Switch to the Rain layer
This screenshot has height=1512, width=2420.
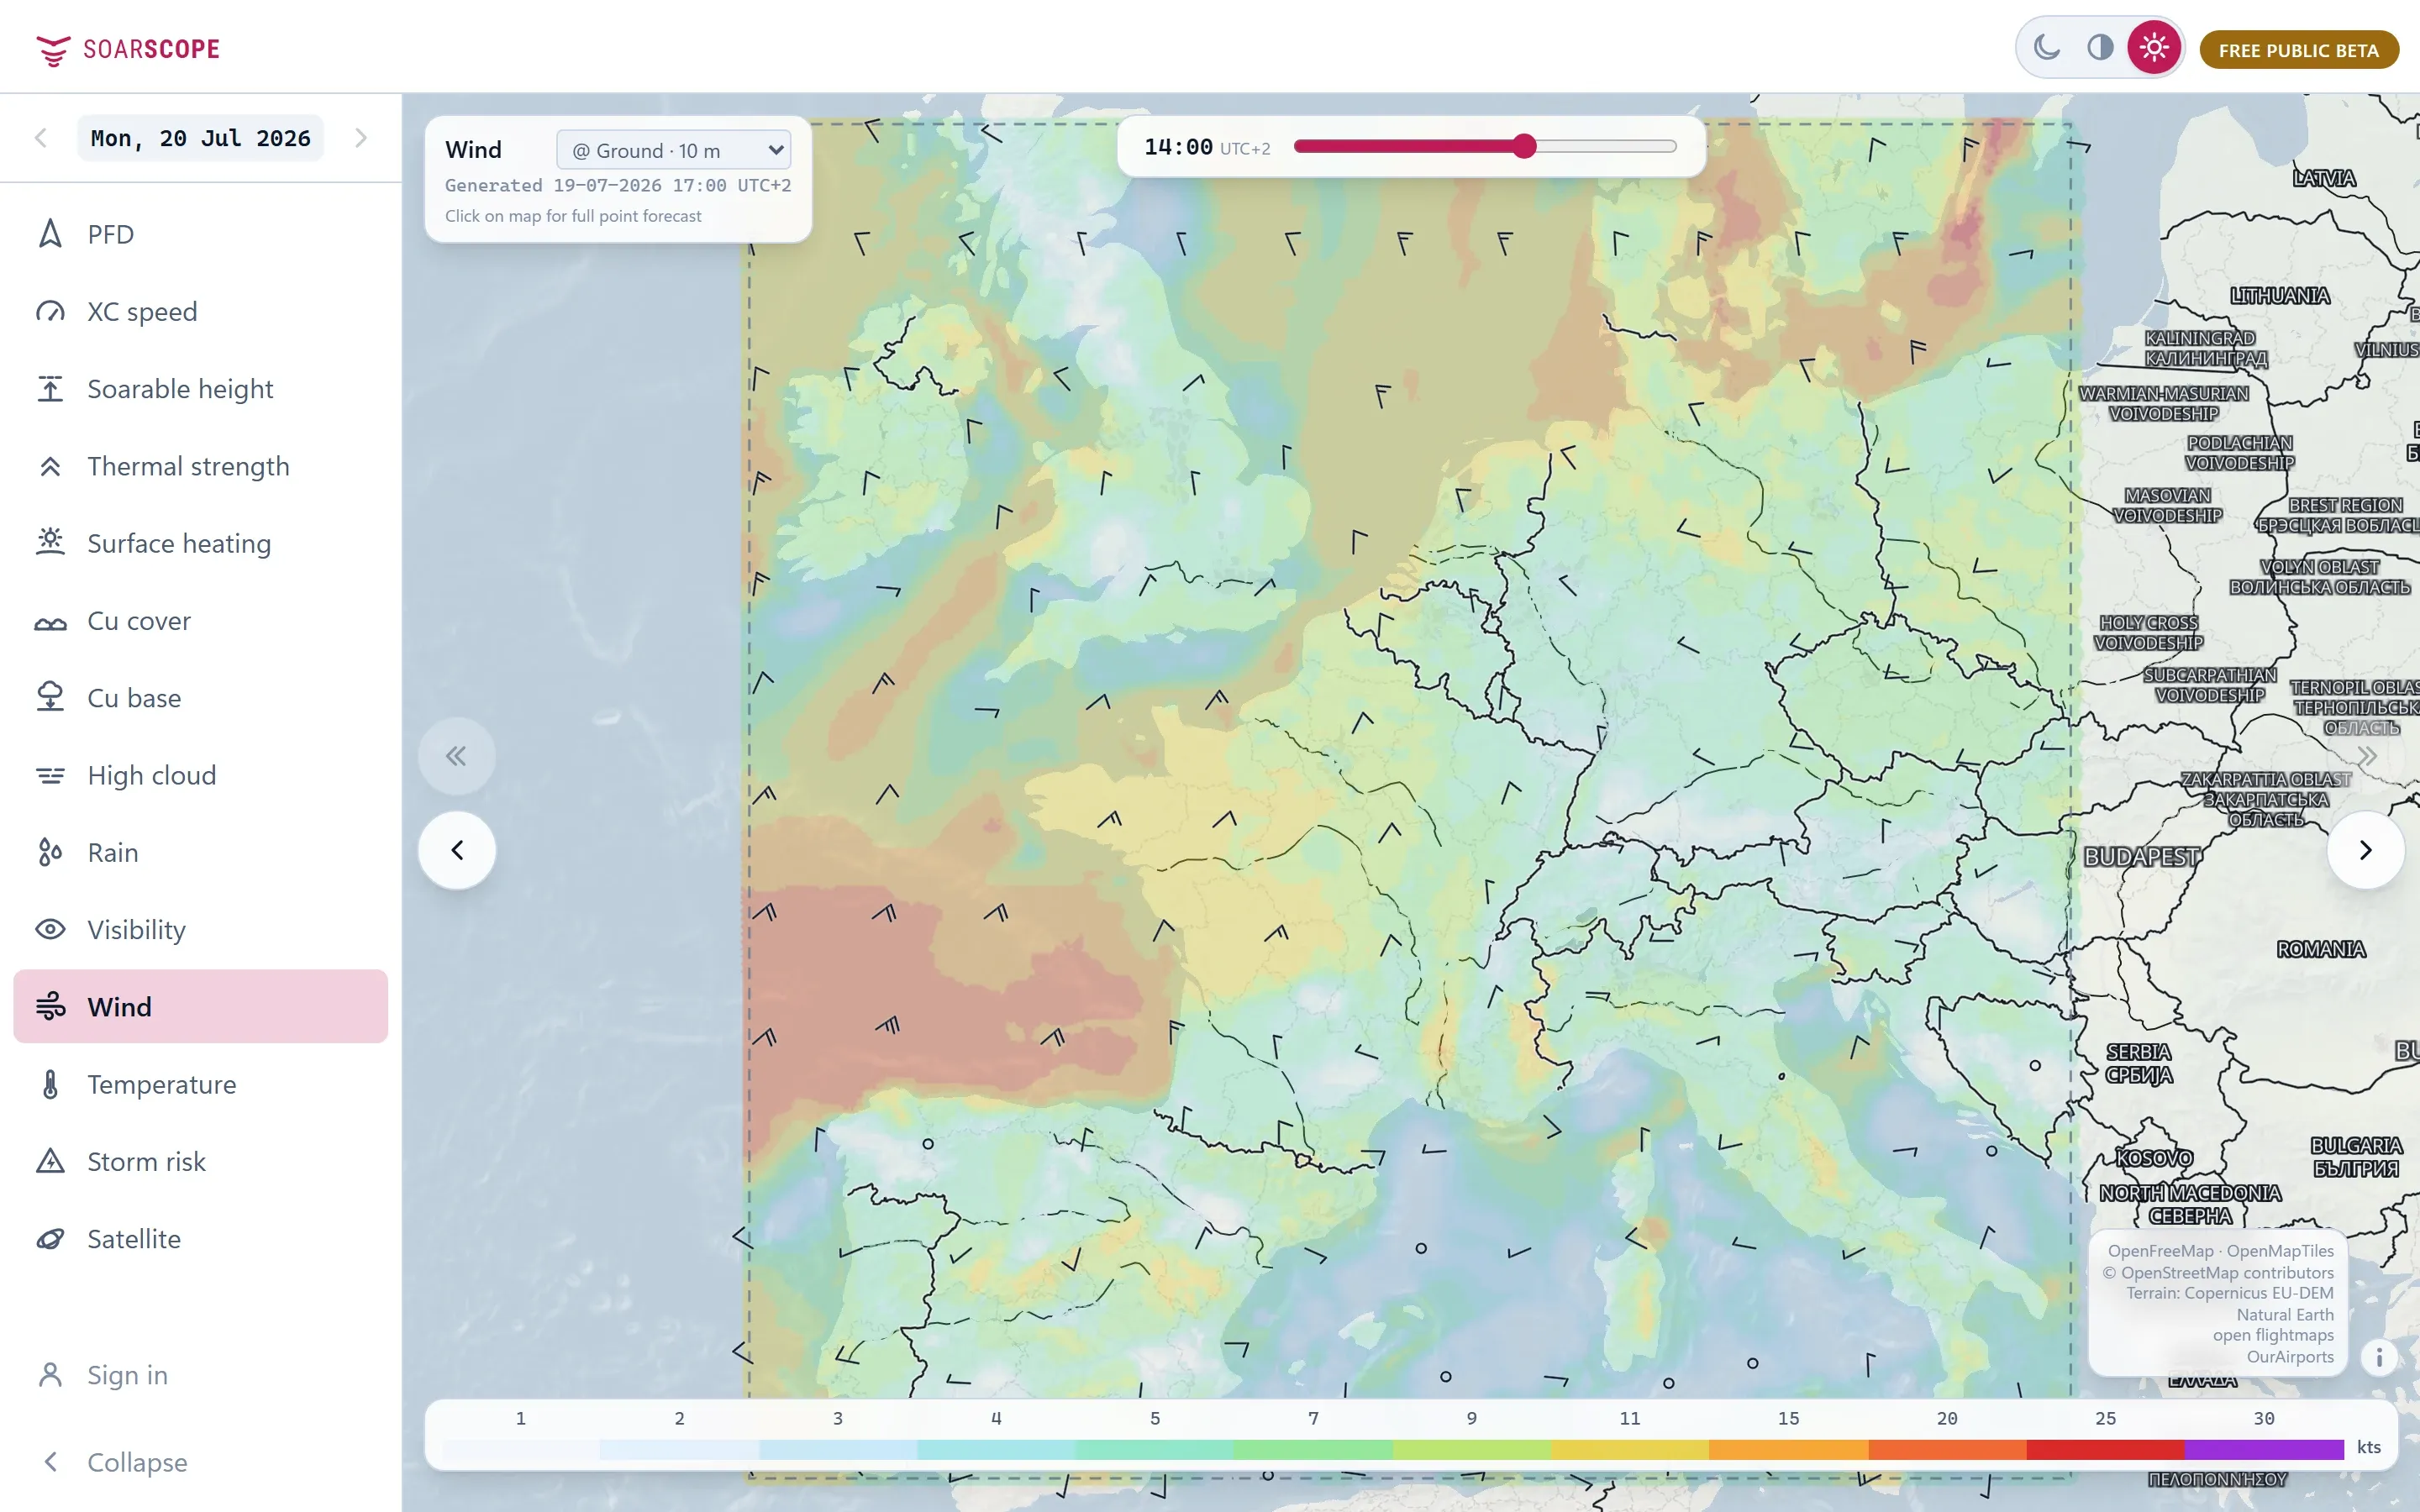[200, 852]
